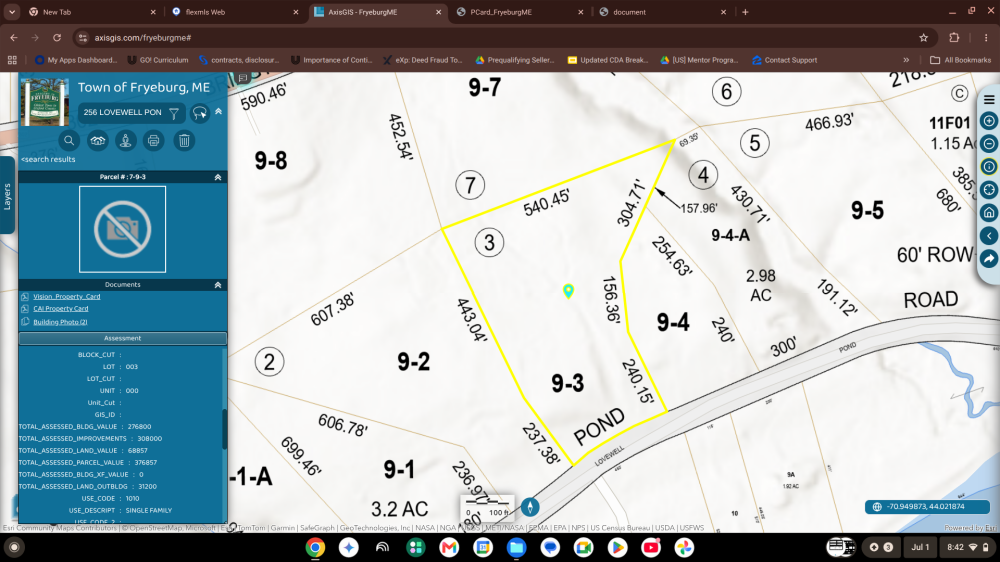Click the Town of Fryeburg sign image
The width and height of the screenshot is (1000, 562).
pos(45,102)
